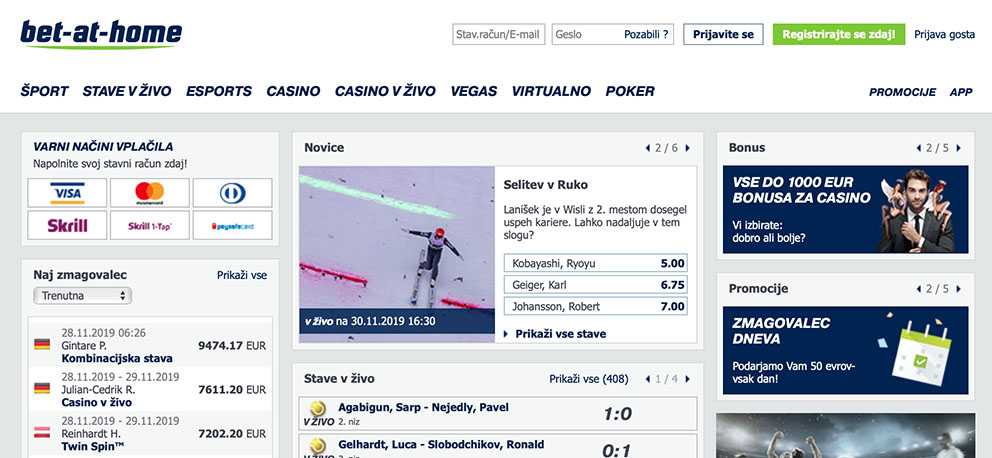Choose the paysafecard payment option
This screenshot has height=458, width=992.
pyautogui.click(x=232, y=225)
